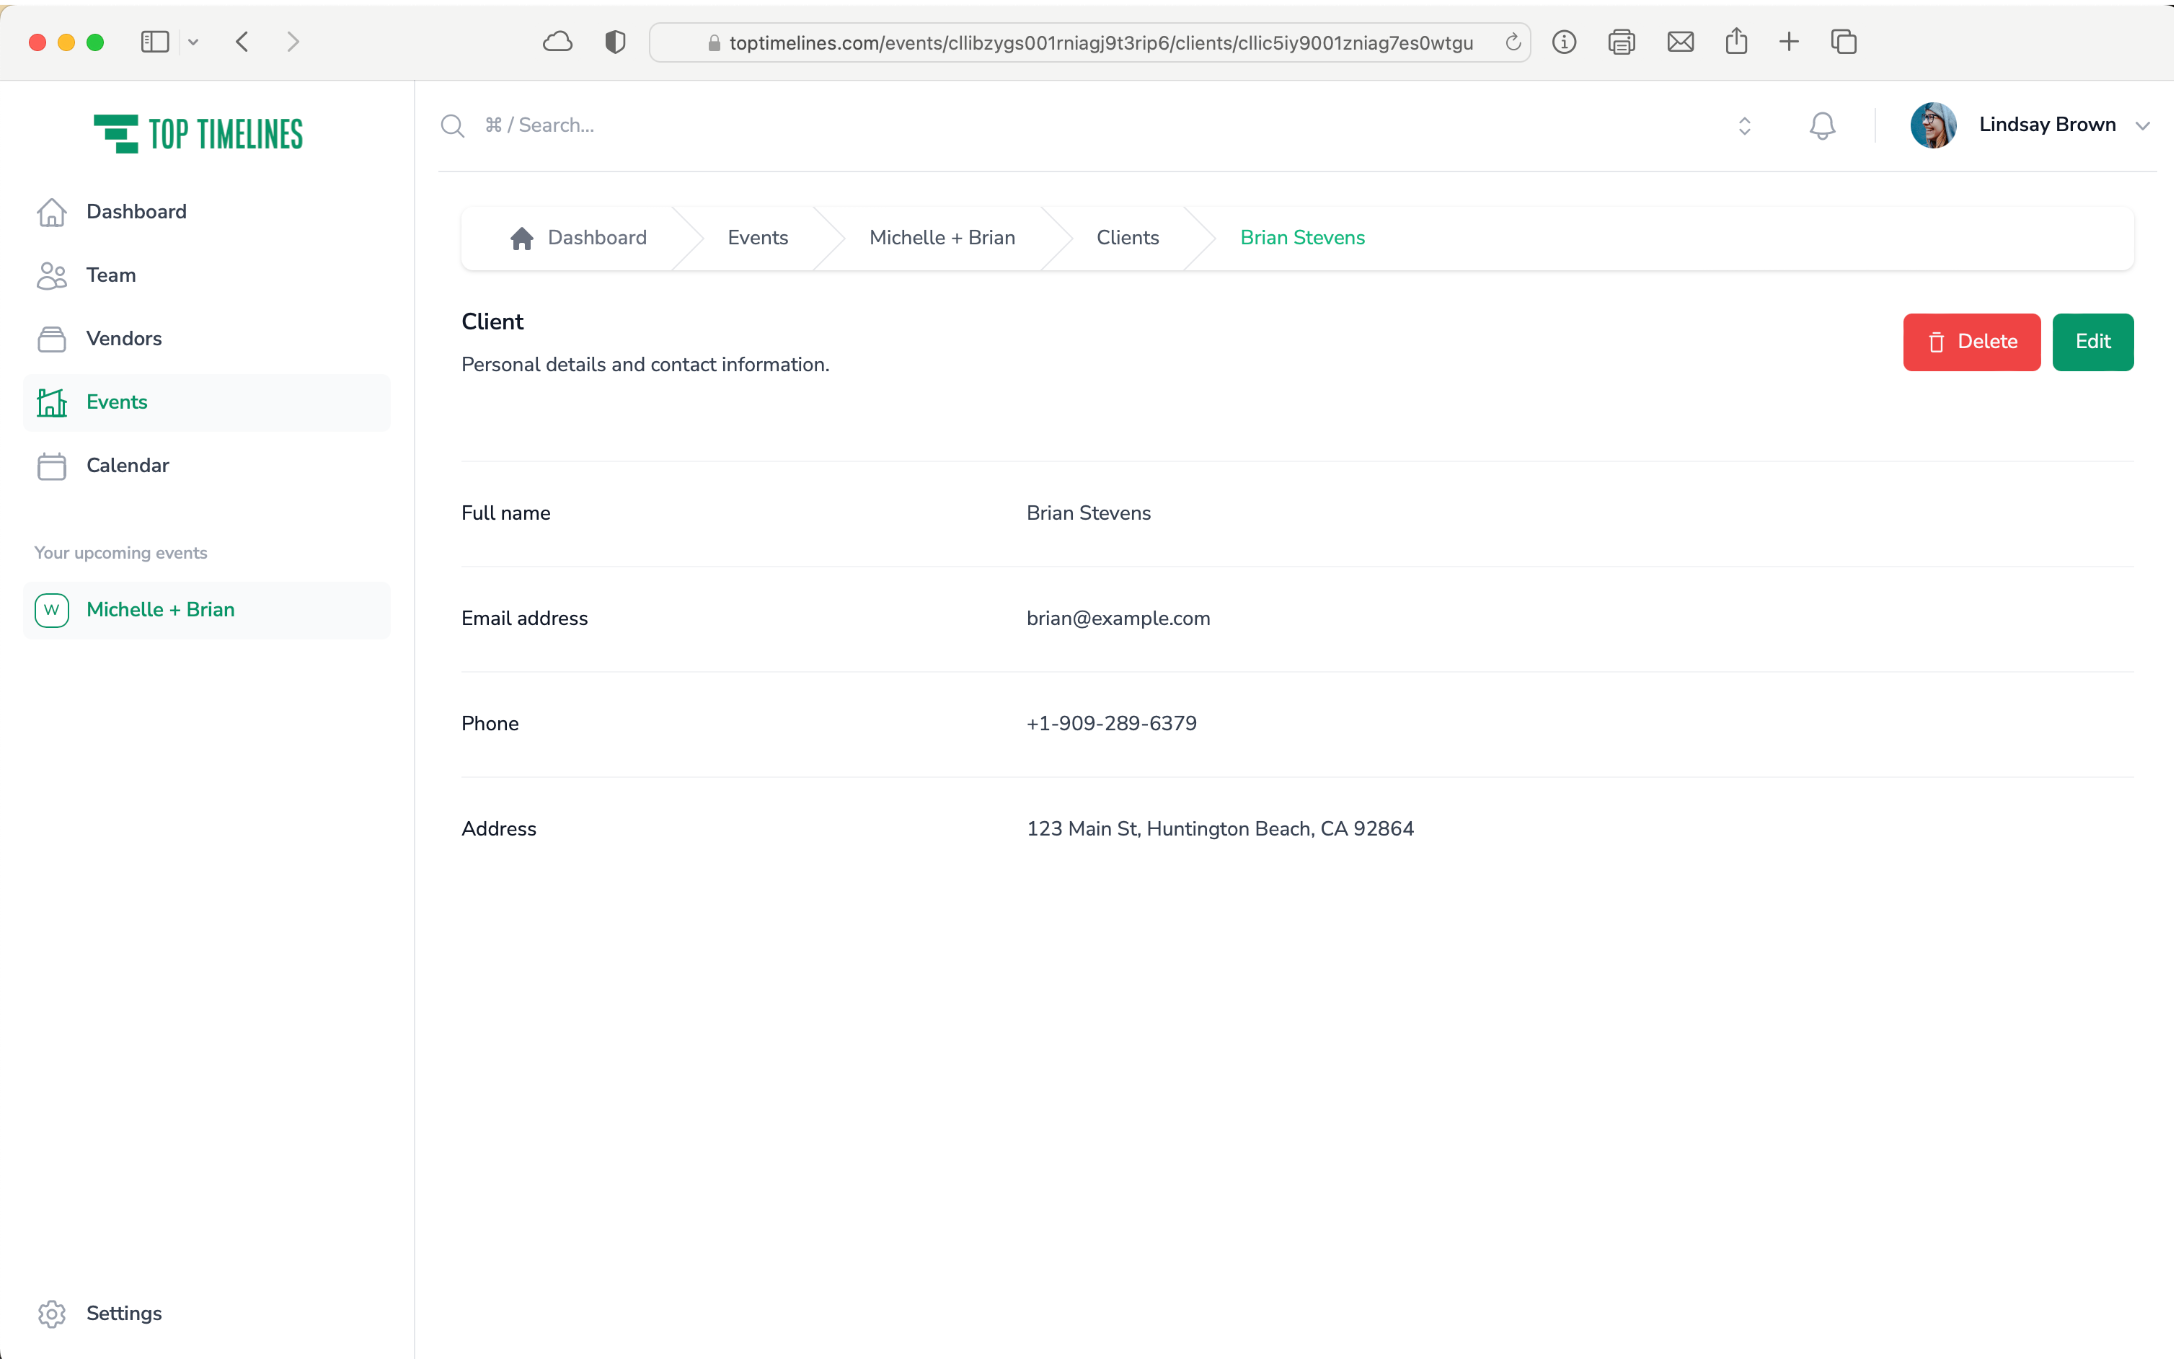Click the Safari privacy shield icon

tap(615, 42)
